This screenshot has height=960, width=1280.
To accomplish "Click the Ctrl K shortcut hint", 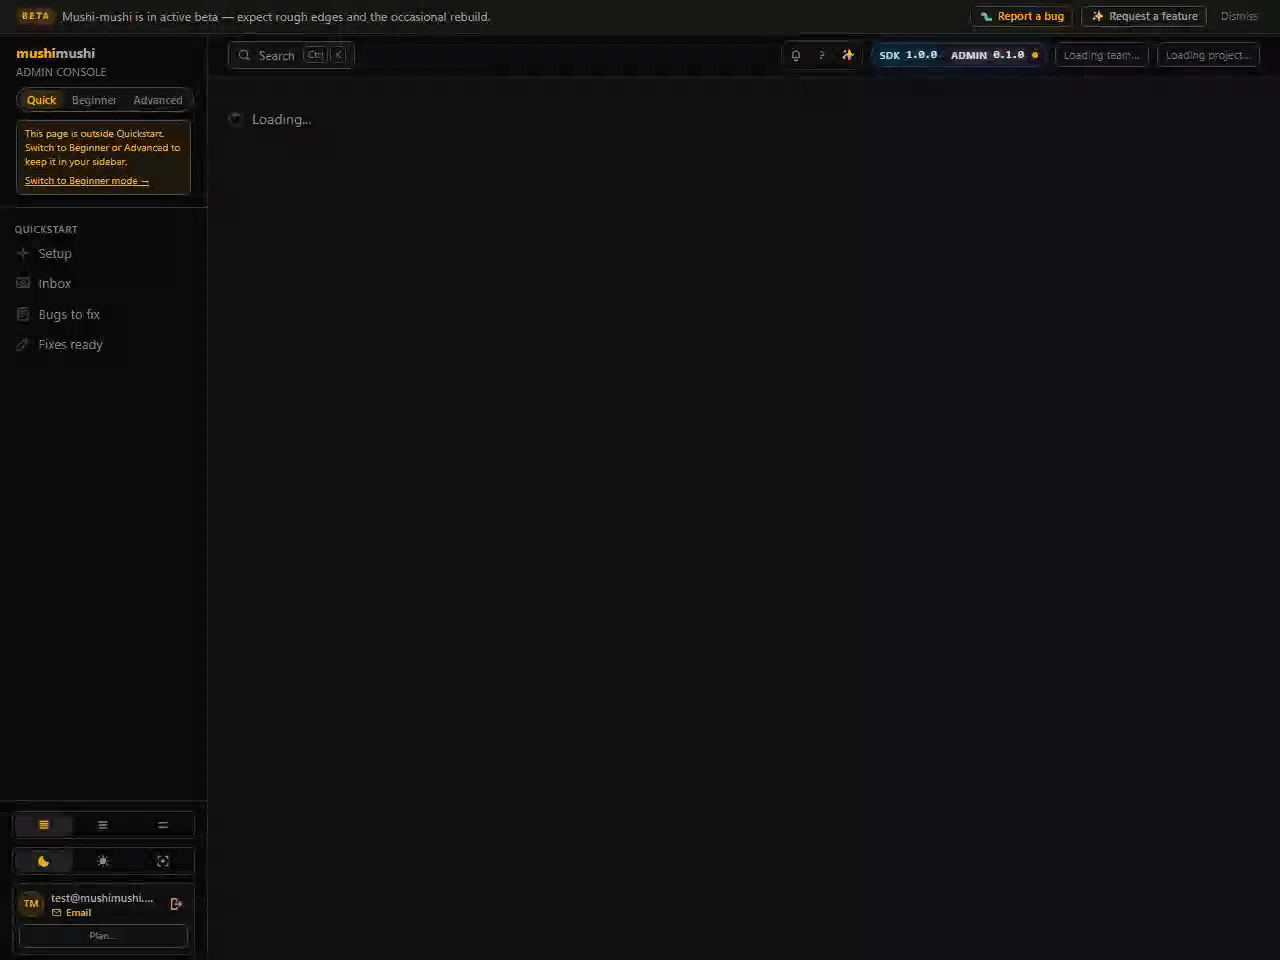I will click(326, 56).
